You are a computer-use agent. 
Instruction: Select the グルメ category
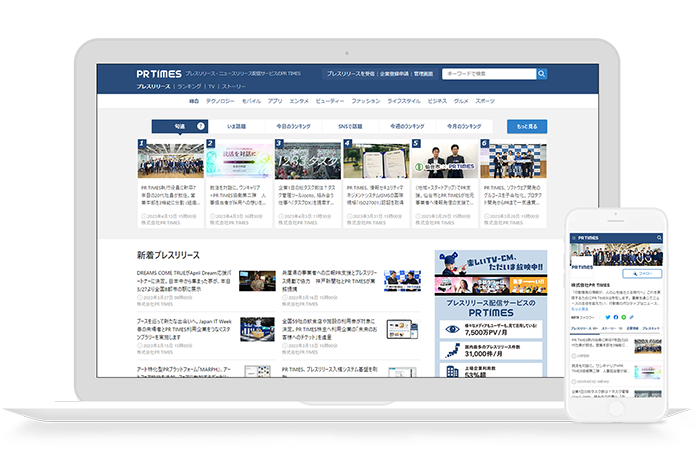tap(461, 101)
